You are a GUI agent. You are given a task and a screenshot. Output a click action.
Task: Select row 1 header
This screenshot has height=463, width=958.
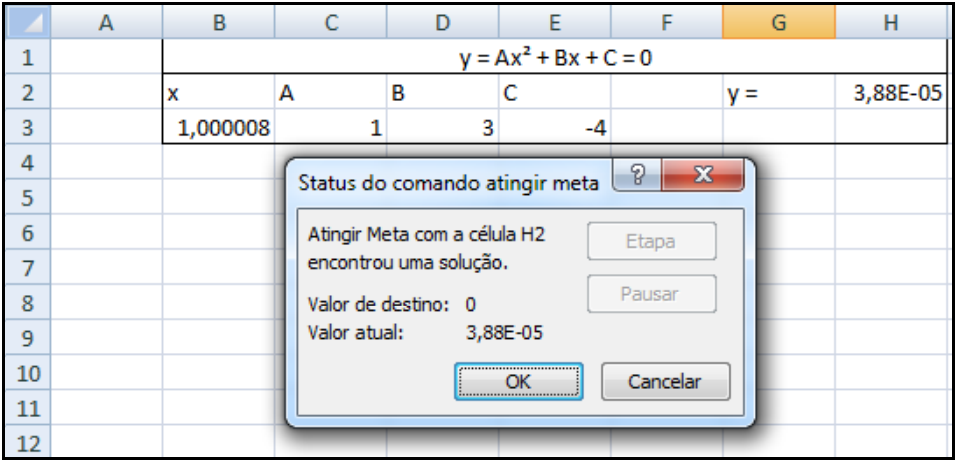tap(25, 58)
